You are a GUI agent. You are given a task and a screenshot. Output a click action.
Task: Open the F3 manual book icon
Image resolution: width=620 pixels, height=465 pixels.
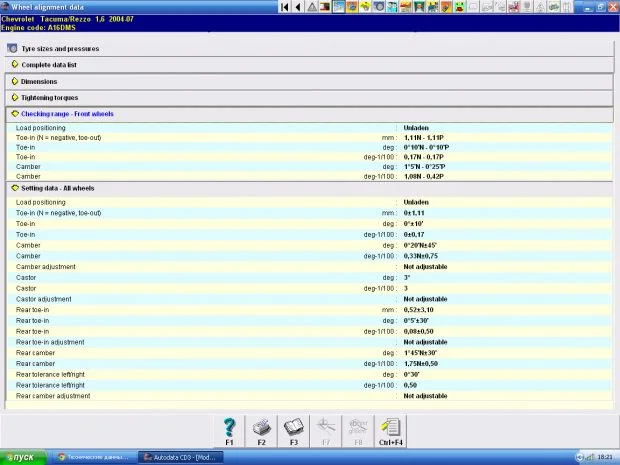293,430
